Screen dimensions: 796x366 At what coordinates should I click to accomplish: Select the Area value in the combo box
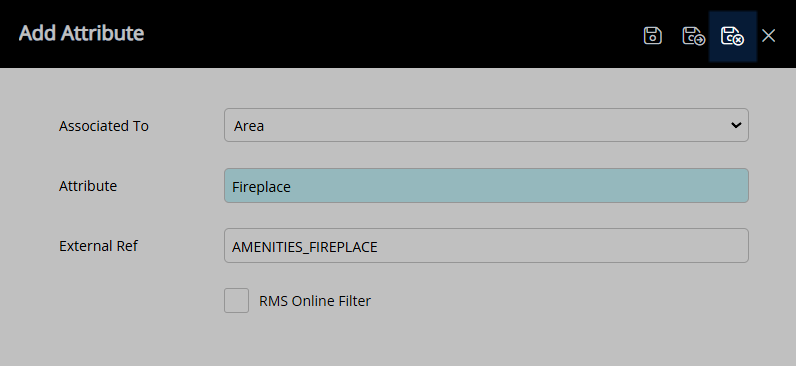coord(249,126)
